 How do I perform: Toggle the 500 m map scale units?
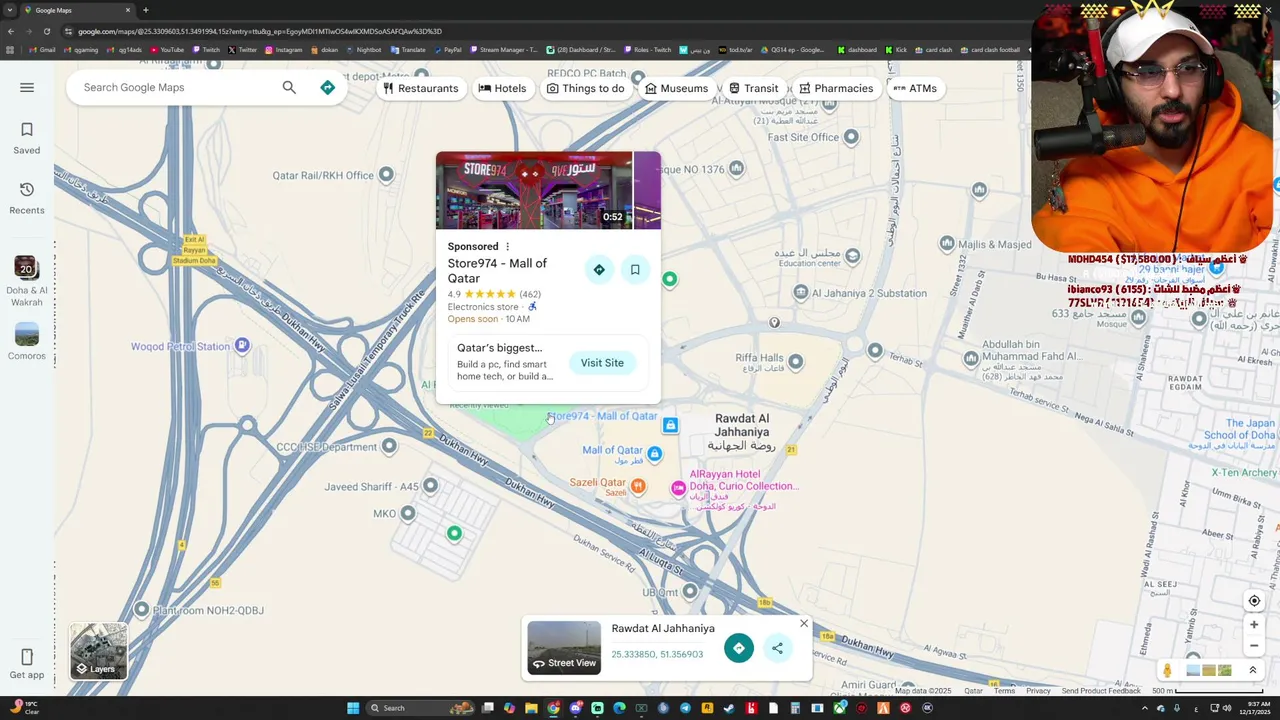tap(1206, 691)
